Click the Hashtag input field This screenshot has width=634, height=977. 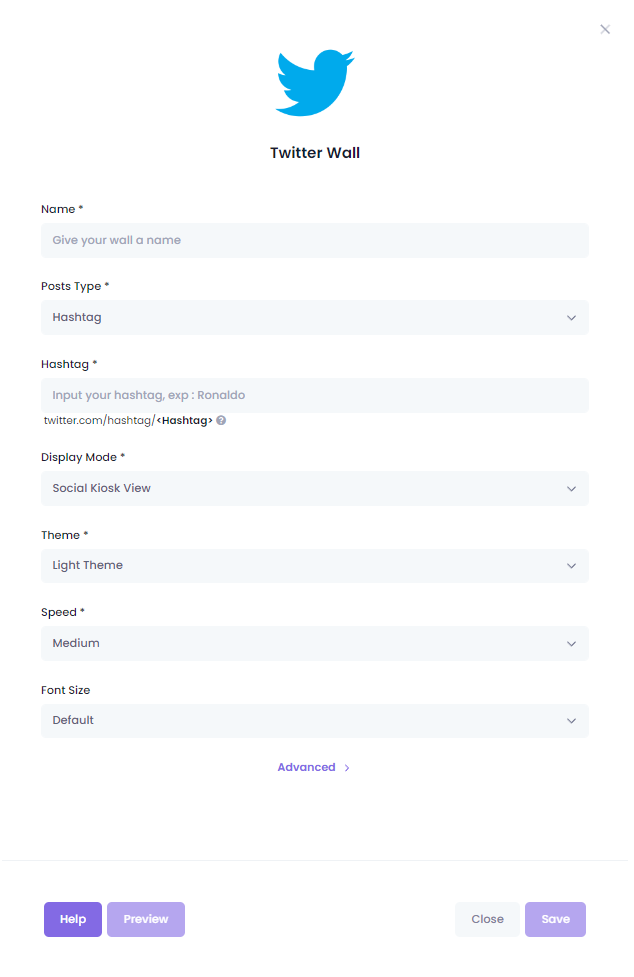315,396
